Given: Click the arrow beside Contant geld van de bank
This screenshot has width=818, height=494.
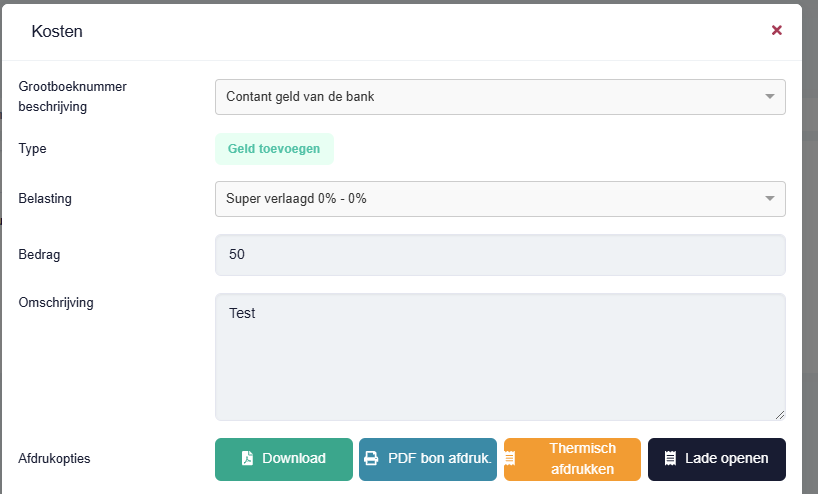Looking at the screenshot, I should click(x=769, y=97).
